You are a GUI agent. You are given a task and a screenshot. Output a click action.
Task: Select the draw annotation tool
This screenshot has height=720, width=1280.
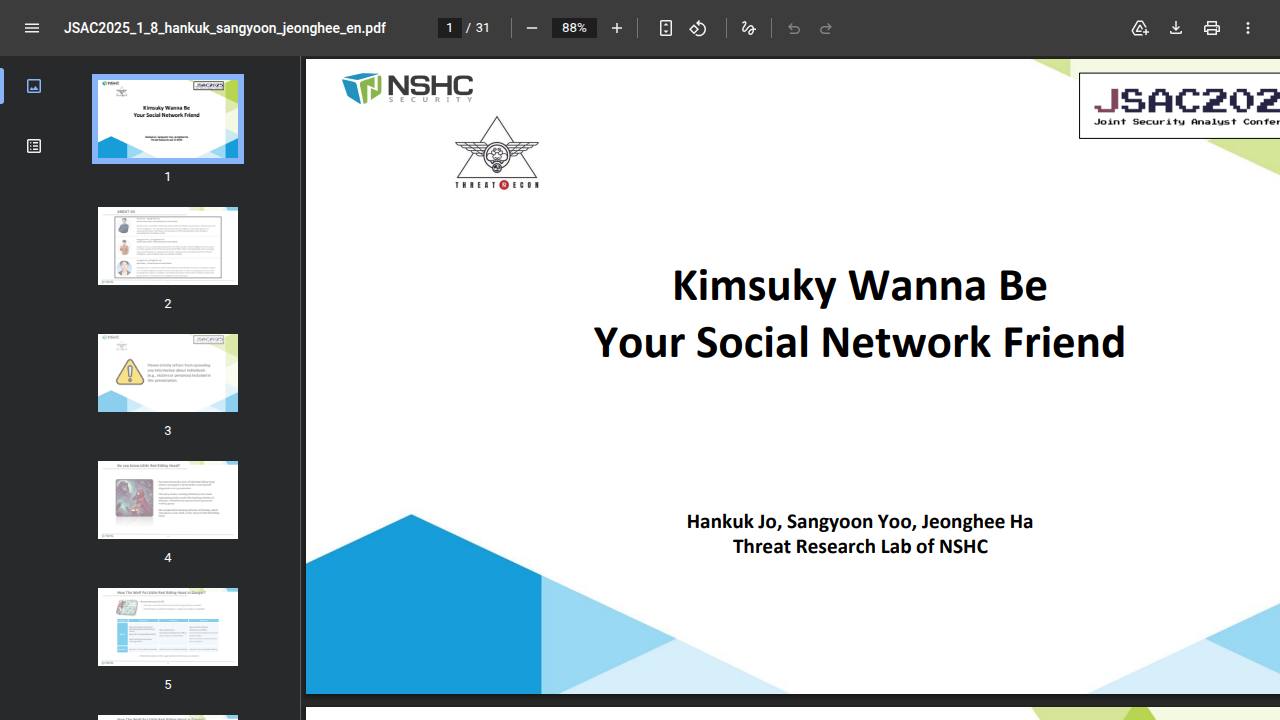pos(748,28)
